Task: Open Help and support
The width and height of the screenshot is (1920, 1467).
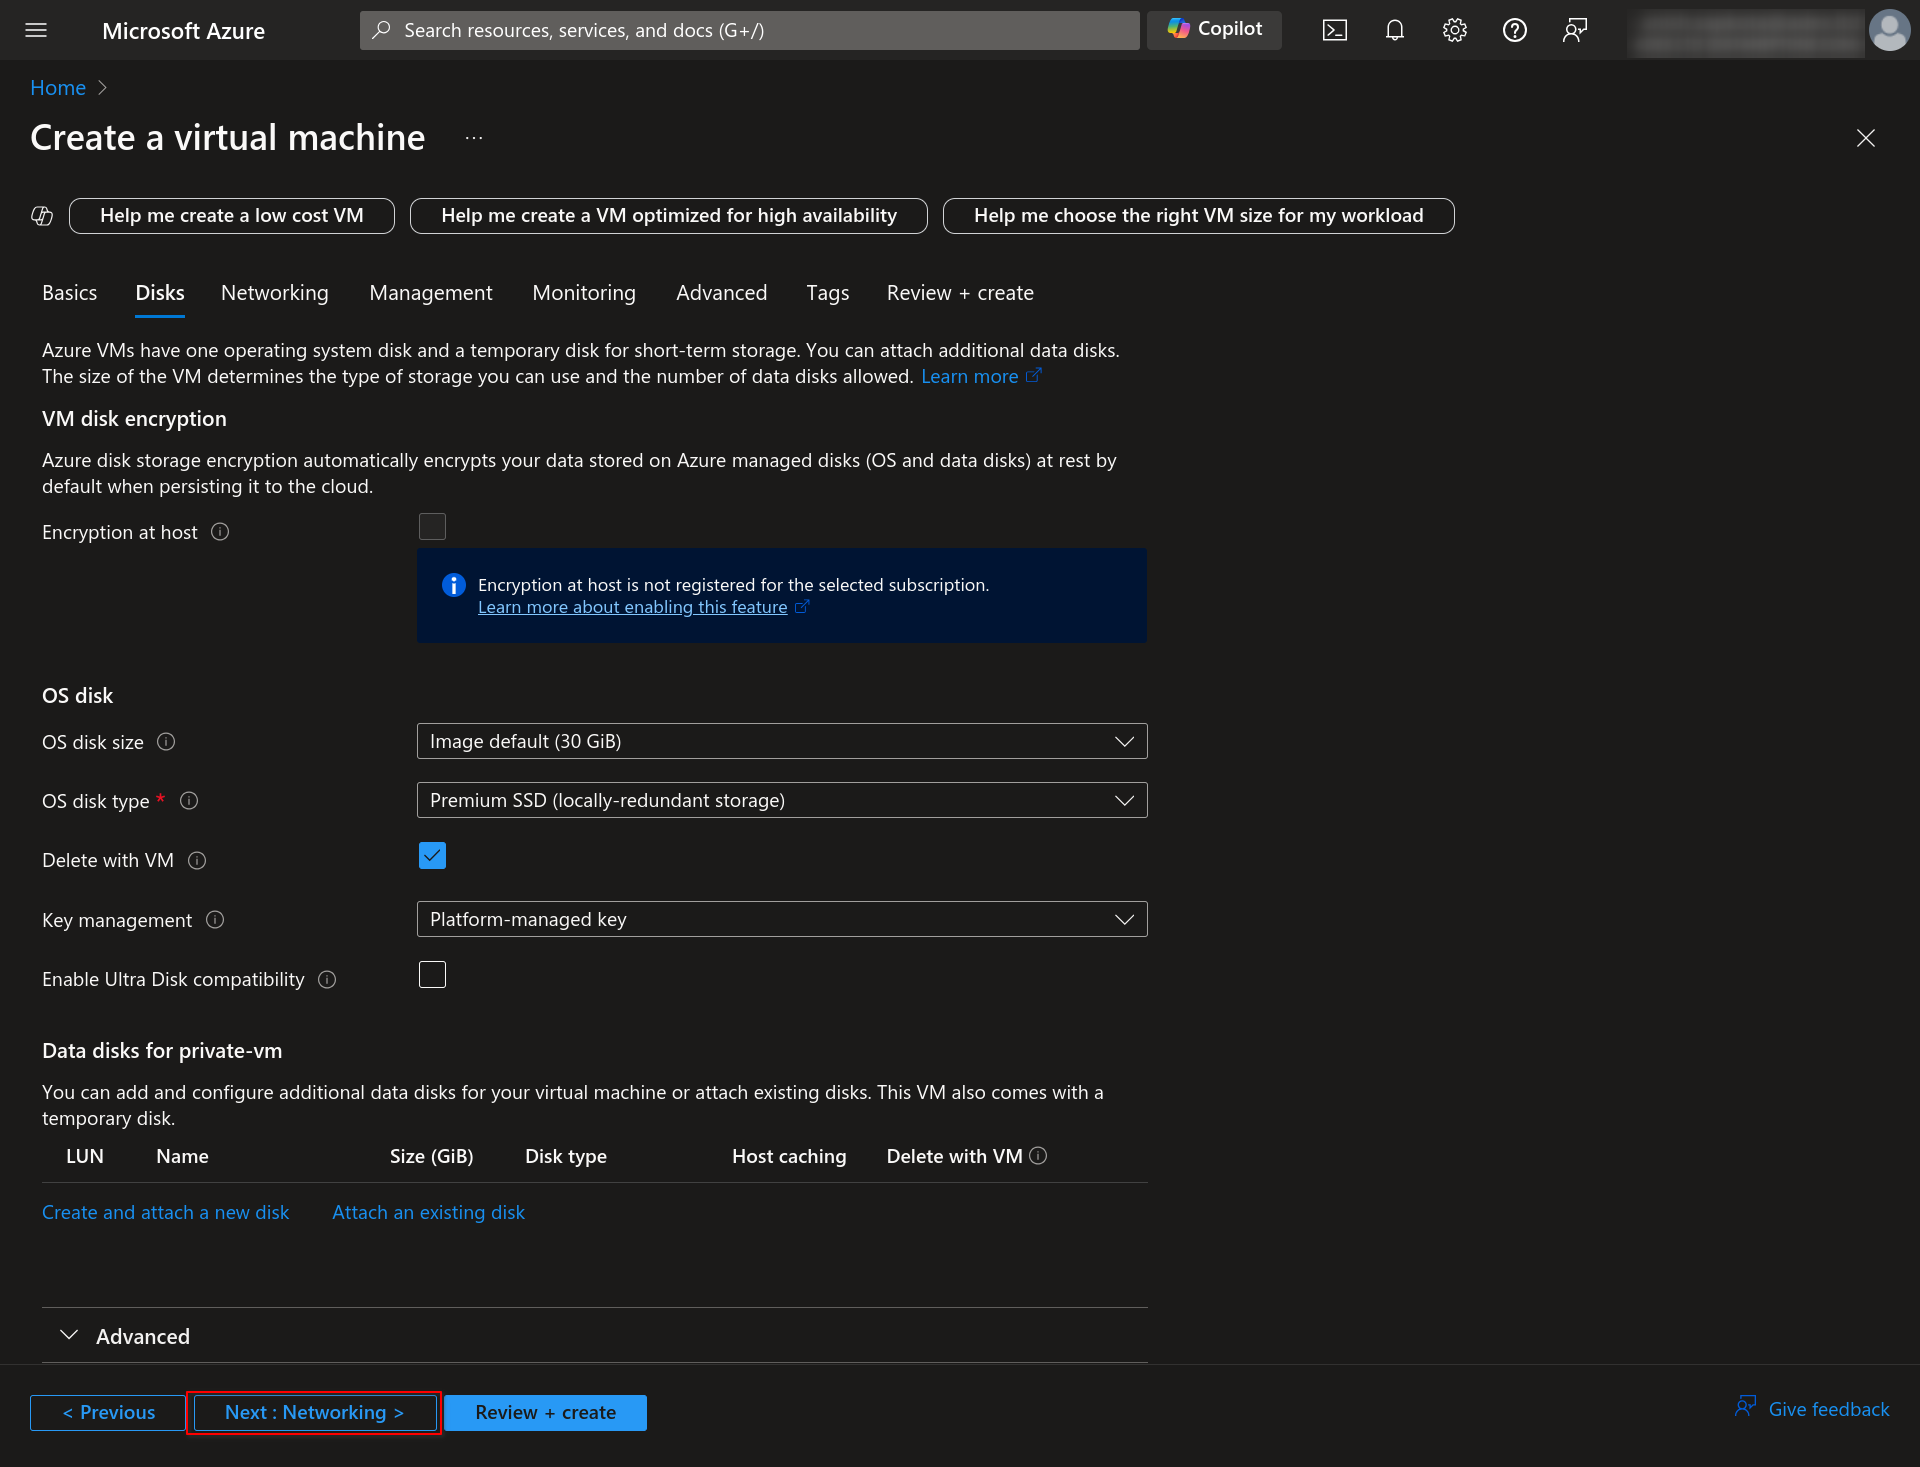Action: [1514, 30]
